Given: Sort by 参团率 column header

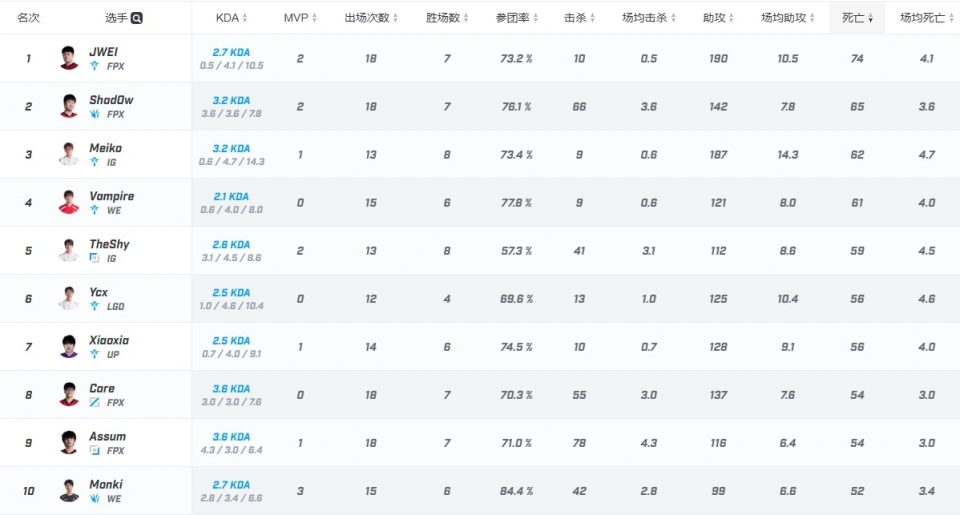Looking at the screenshot, I should click(517, 18).
